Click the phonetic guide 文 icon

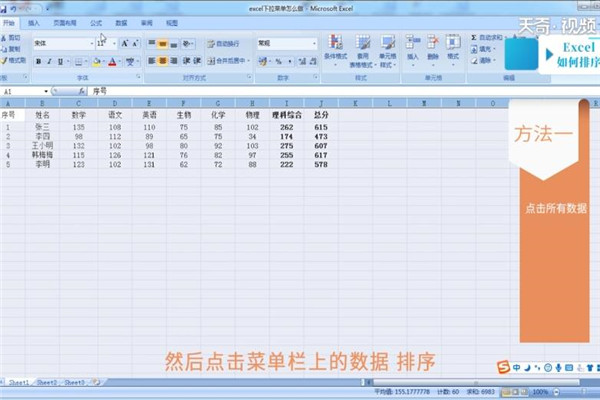(130, 61)
